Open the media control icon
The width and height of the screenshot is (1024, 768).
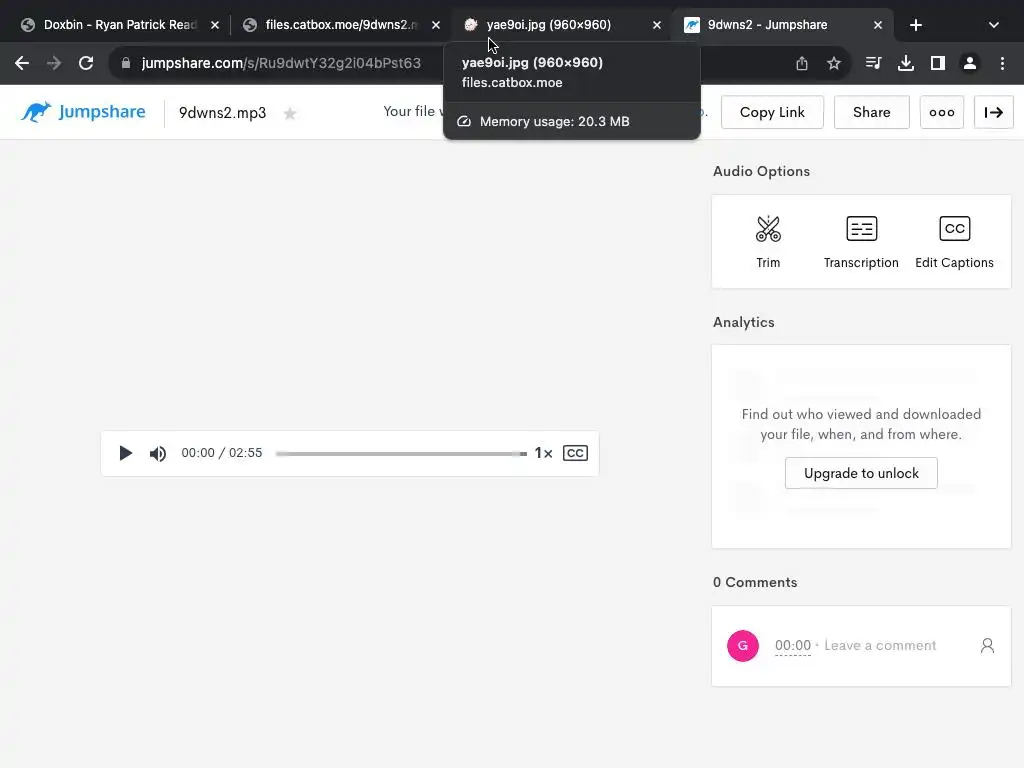[x=873, y=63]
